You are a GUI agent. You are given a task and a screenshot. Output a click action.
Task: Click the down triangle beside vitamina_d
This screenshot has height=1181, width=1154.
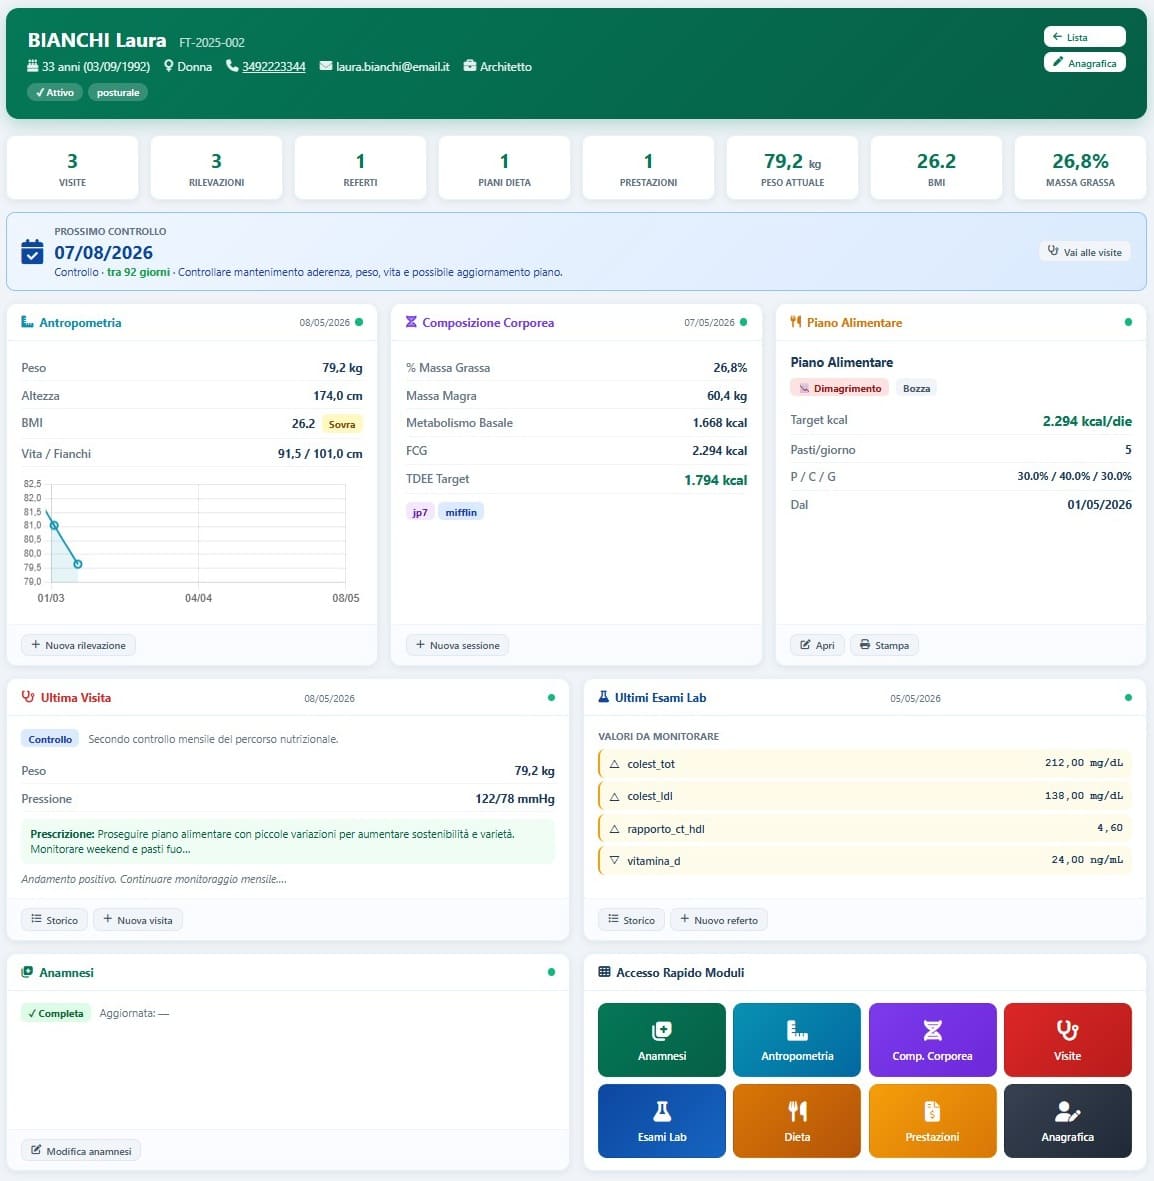click(x=615, y=860)
